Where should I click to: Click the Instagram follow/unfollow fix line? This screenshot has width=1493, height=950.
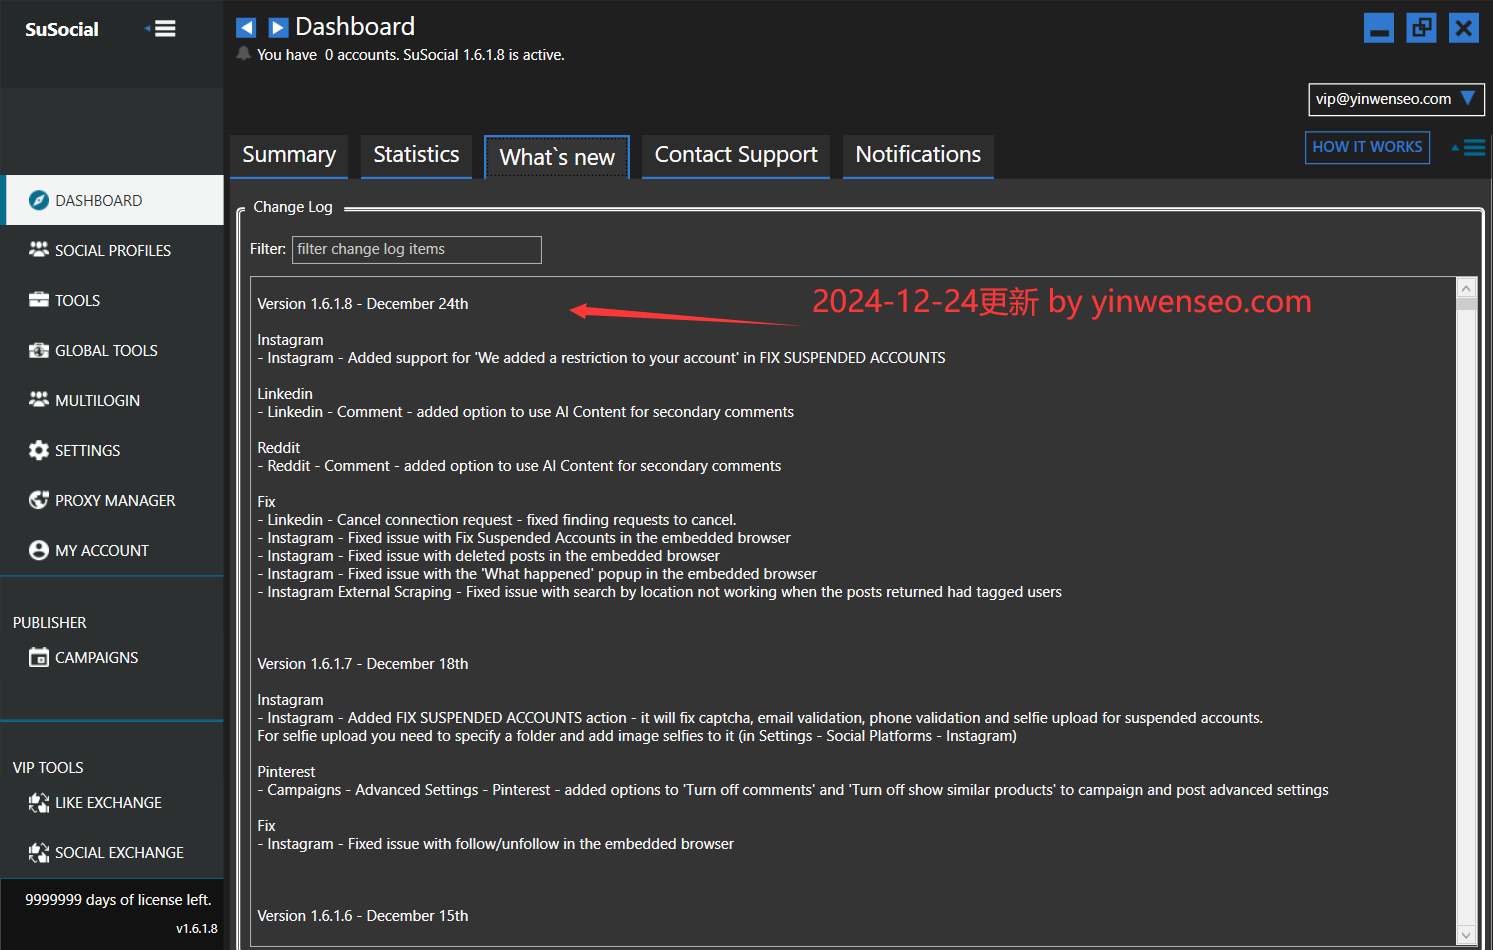[x=496, y=844]
